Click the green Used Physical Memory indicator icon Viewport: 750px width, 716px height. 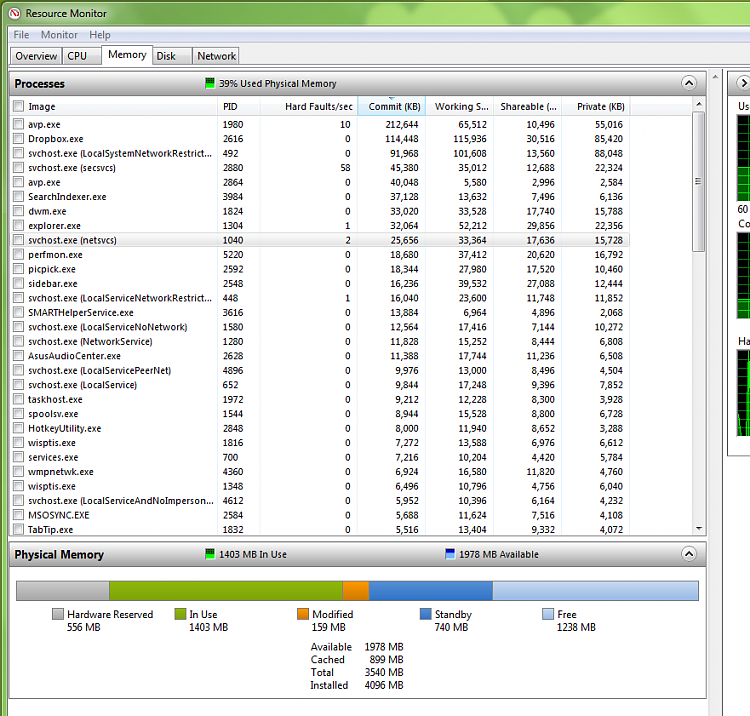click(210, 83)
